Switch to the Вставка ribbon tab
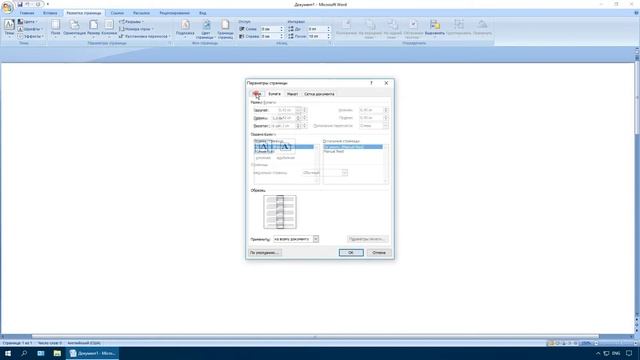 50,13
